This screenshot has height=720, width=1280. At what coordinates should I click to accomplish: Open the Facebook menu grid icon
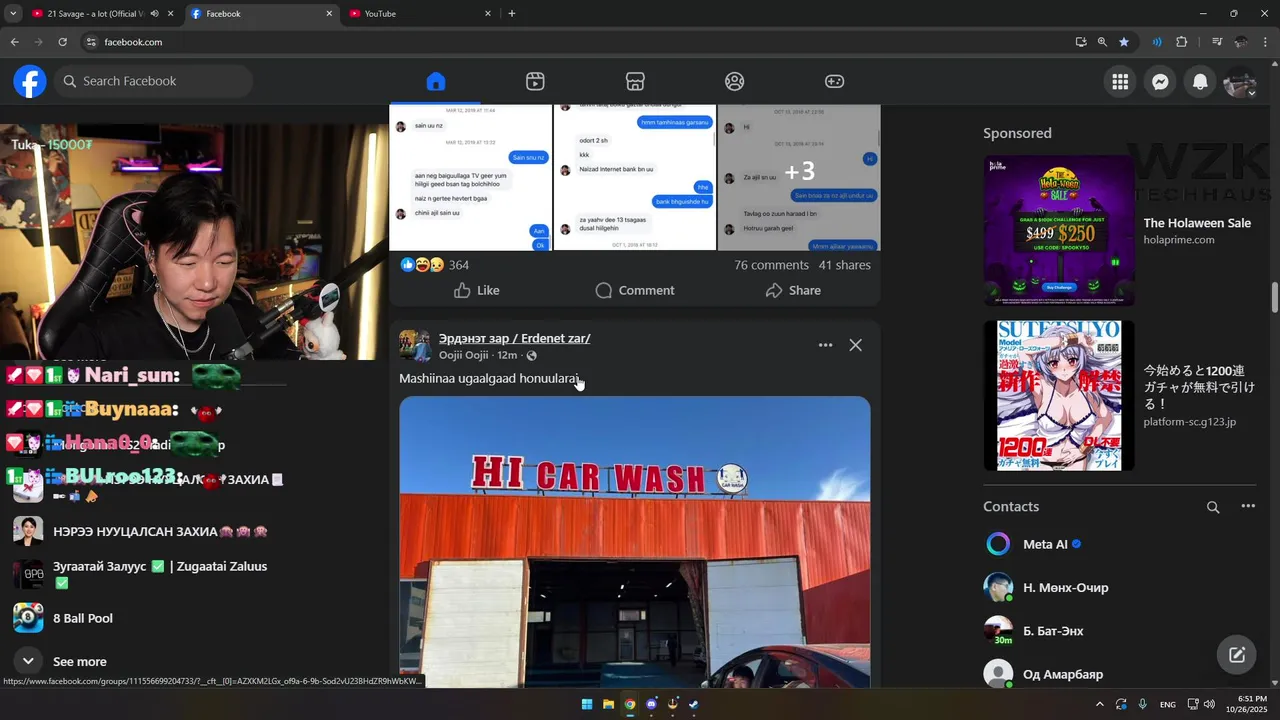[1120, 82]
